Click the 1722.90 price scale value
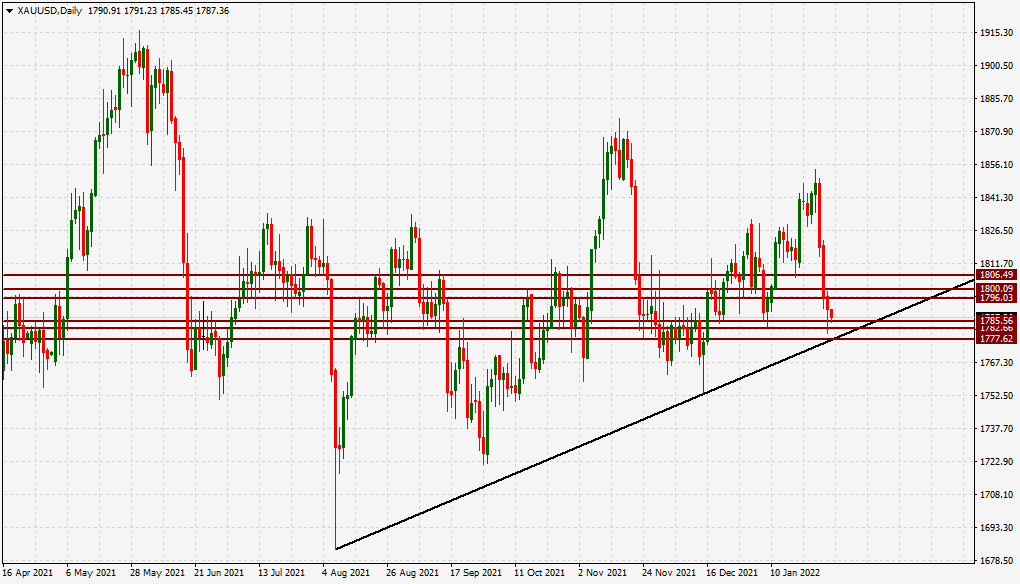The image size is (1020, 584). pyautogui.click(x=996, y=462)
